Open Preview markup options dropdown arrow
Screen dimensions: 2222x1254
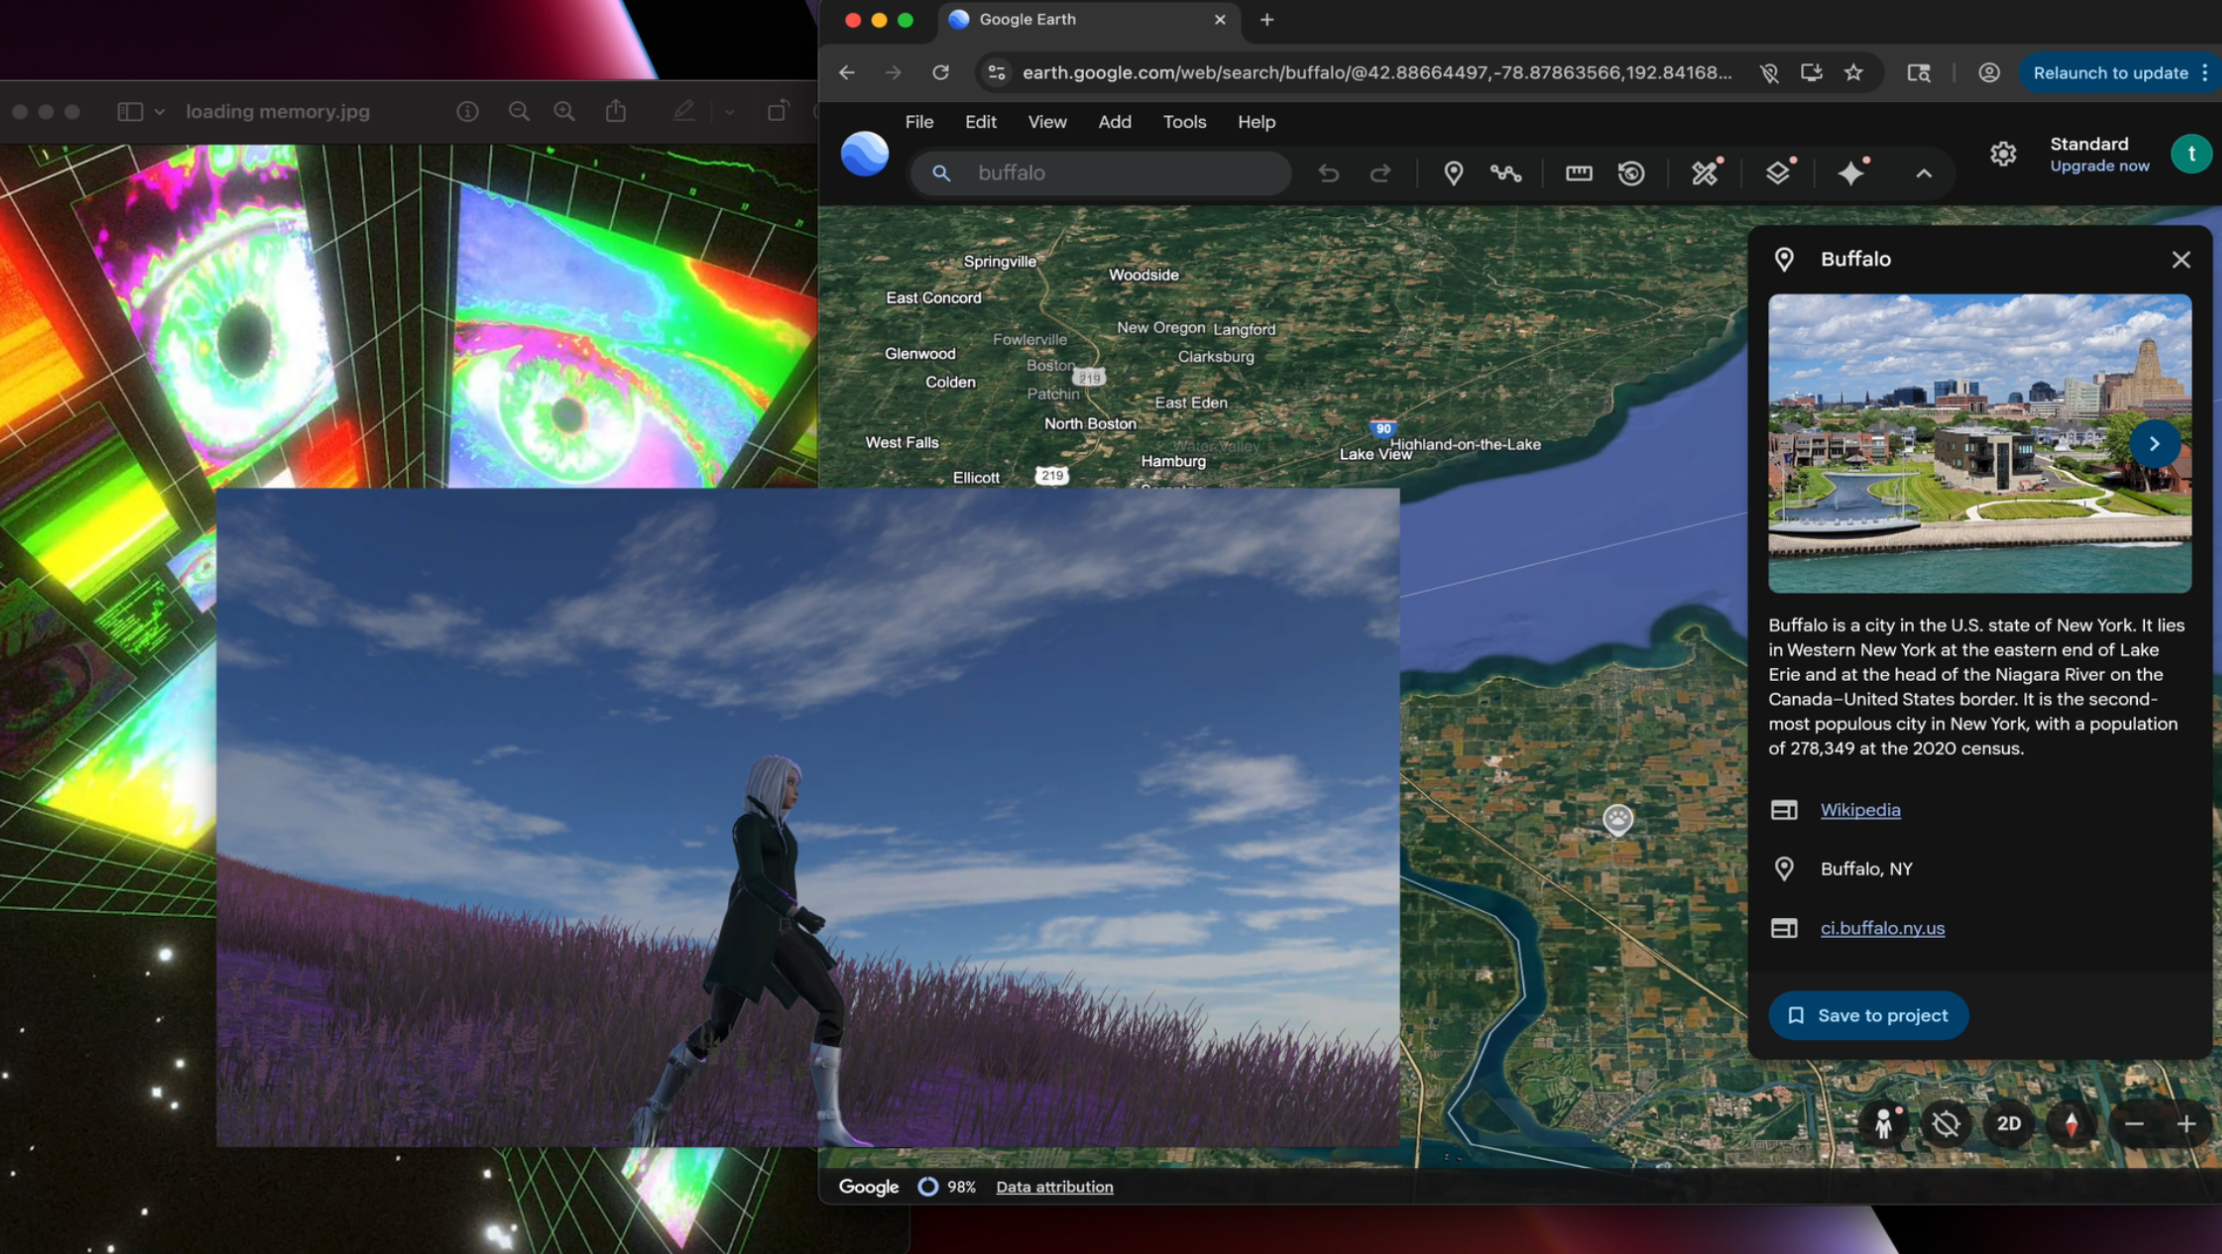pos(730,112)
